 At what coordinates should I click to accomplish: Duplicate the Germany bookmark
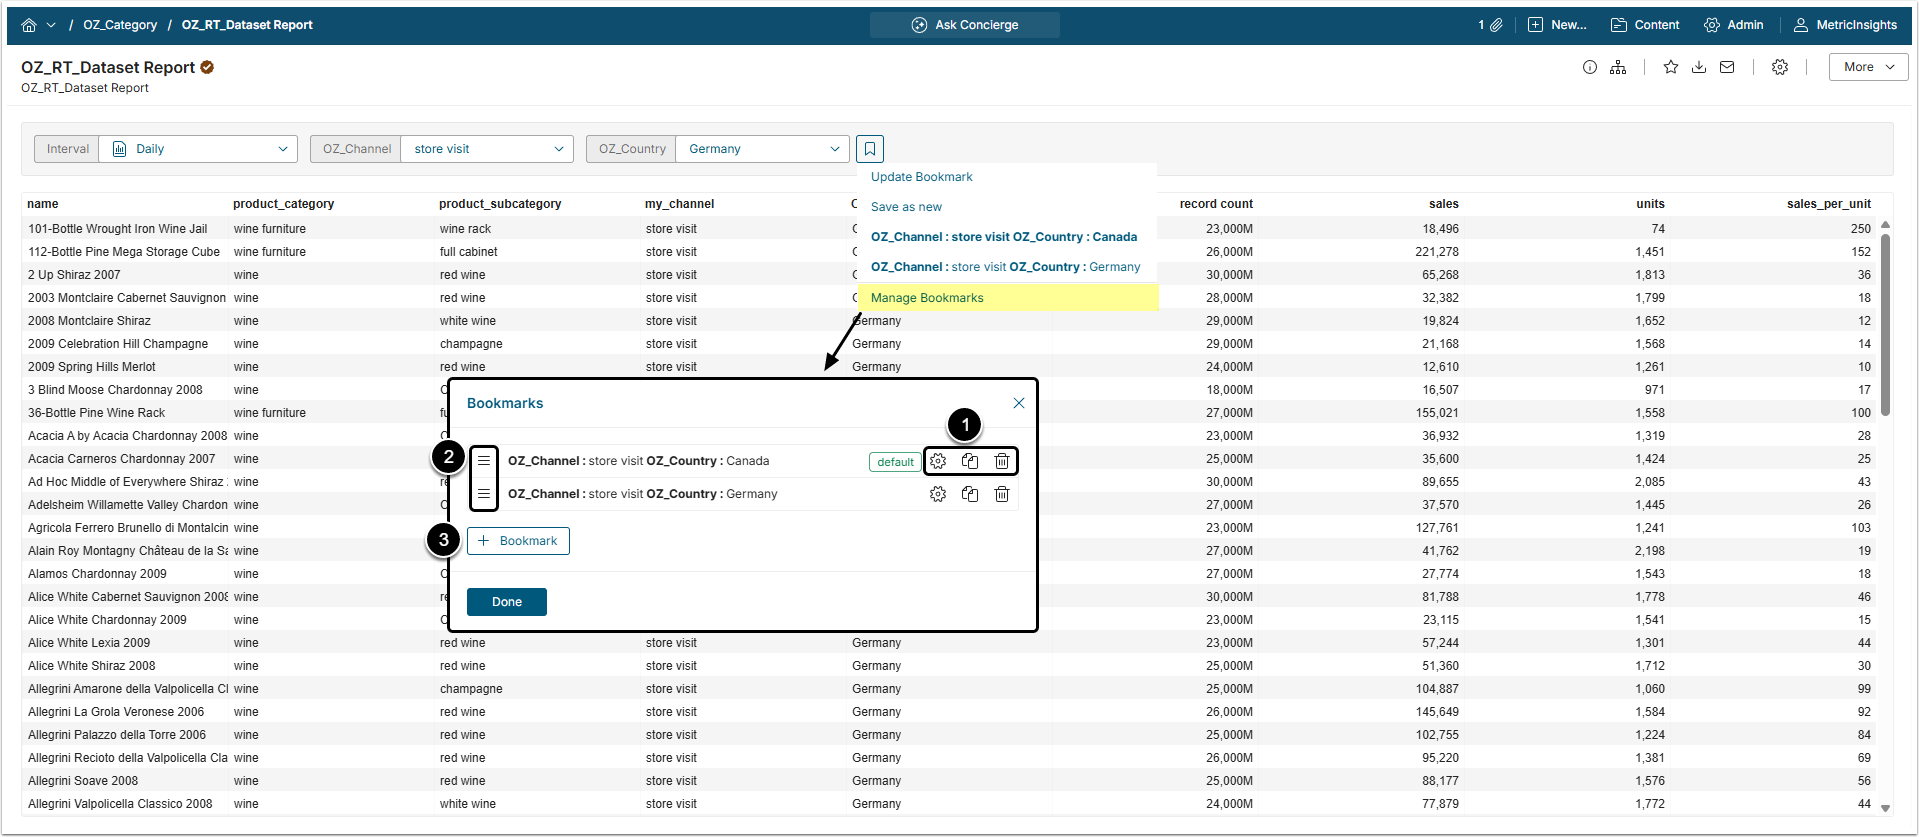[x=970, y=494]
